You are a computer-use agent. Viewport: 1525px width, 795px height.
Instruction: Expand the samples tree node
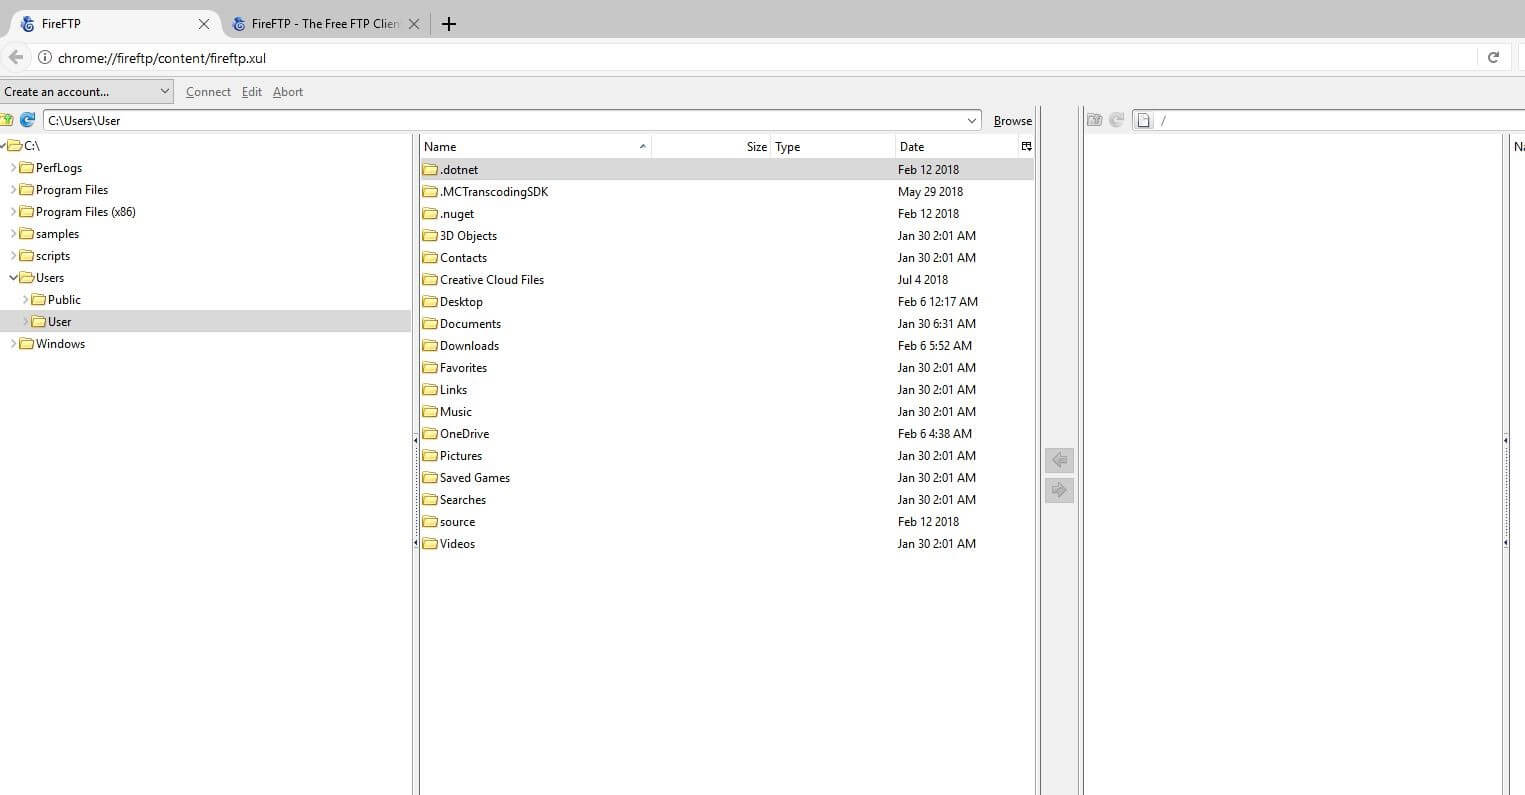[x=13, y=233]
